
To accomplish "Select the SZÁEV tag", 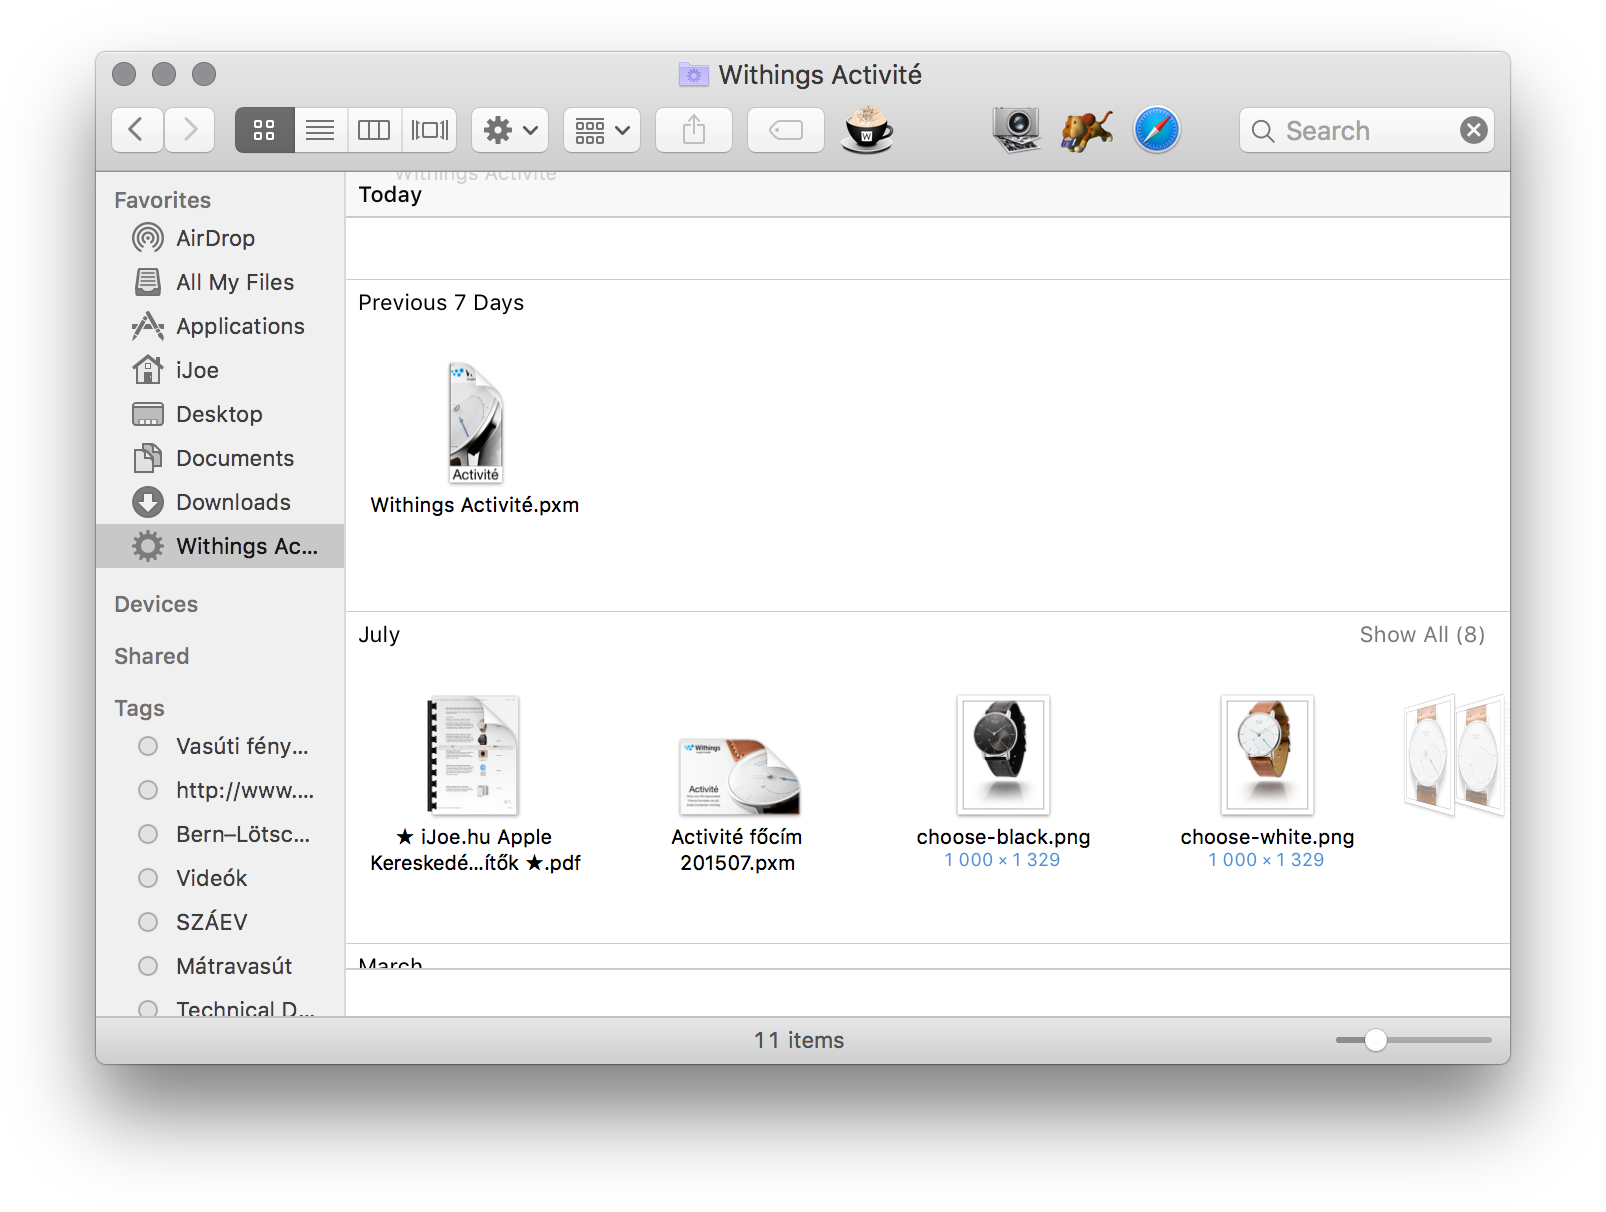I will point(220,922).
